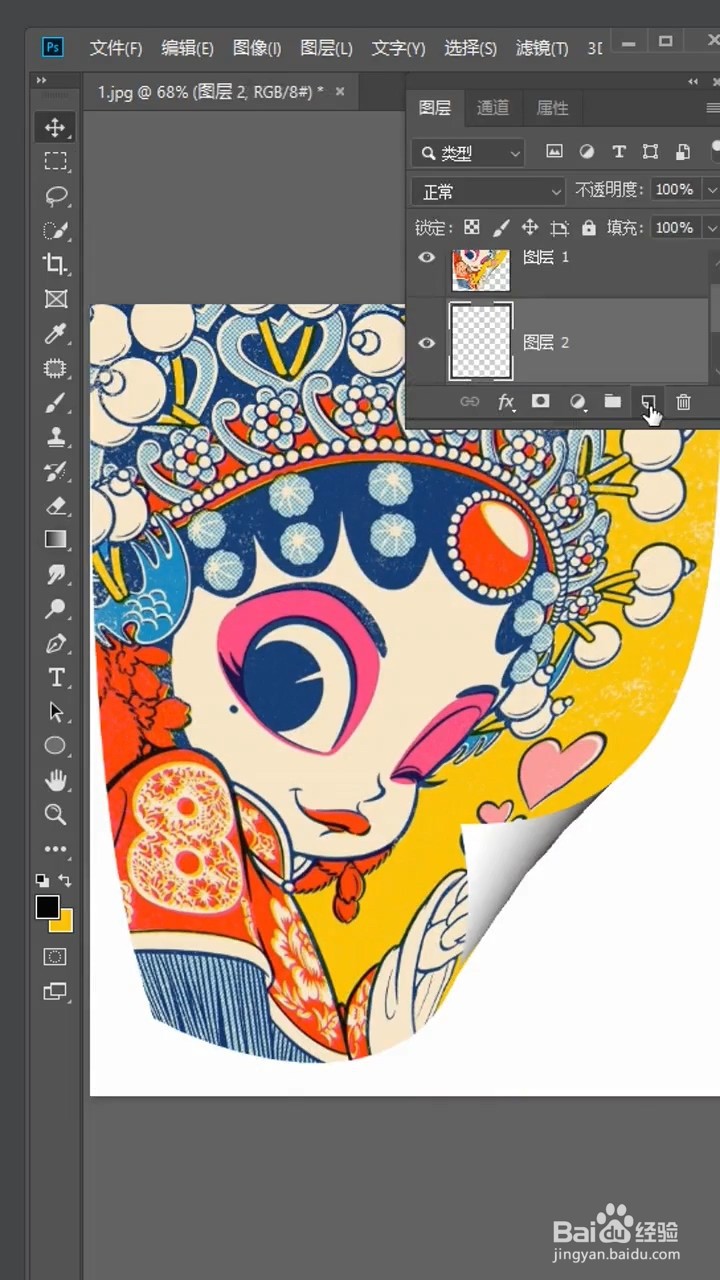Select the Quick Selection tool
Image resolution: width=720 pixels, height=1280 pixels.
tap(55, 230)
